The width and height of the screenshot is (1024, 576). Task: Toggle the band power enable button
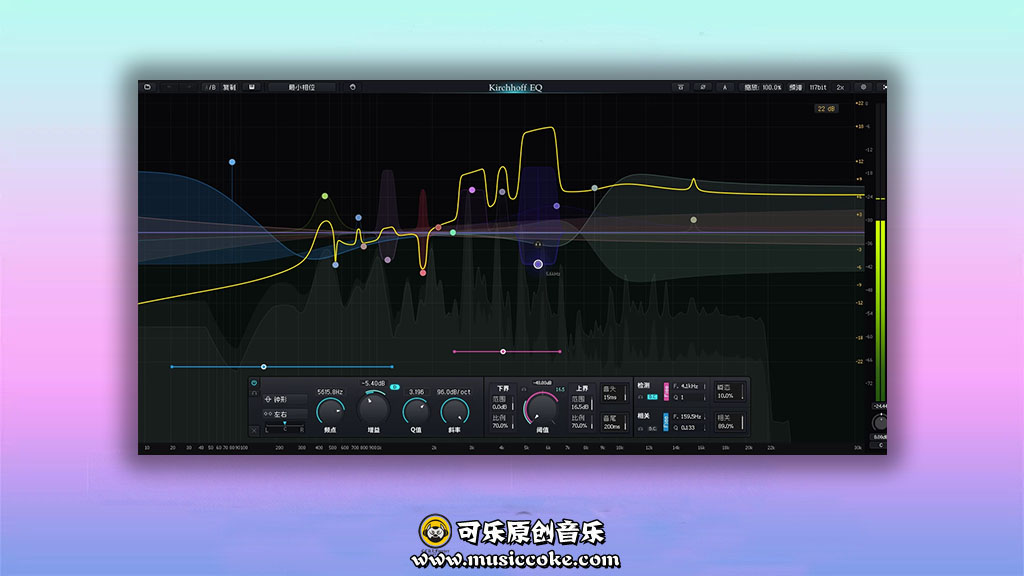click(254, 383)
